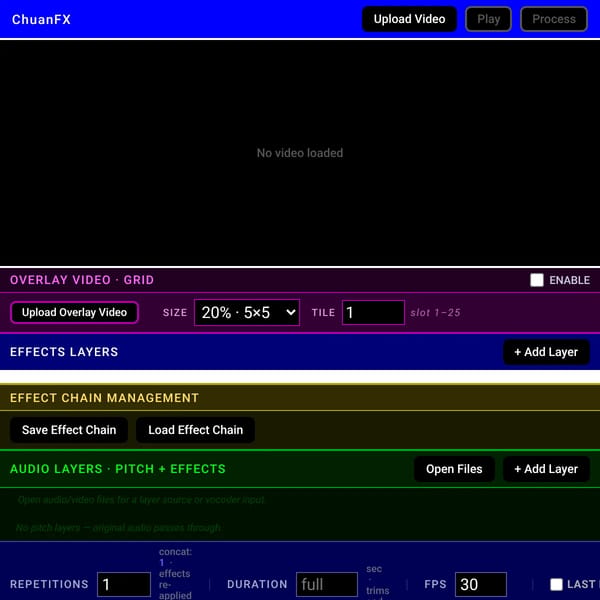Click the Effects Layers heading
The height and width of the screenshot is (600, 600).
[64, 352]
